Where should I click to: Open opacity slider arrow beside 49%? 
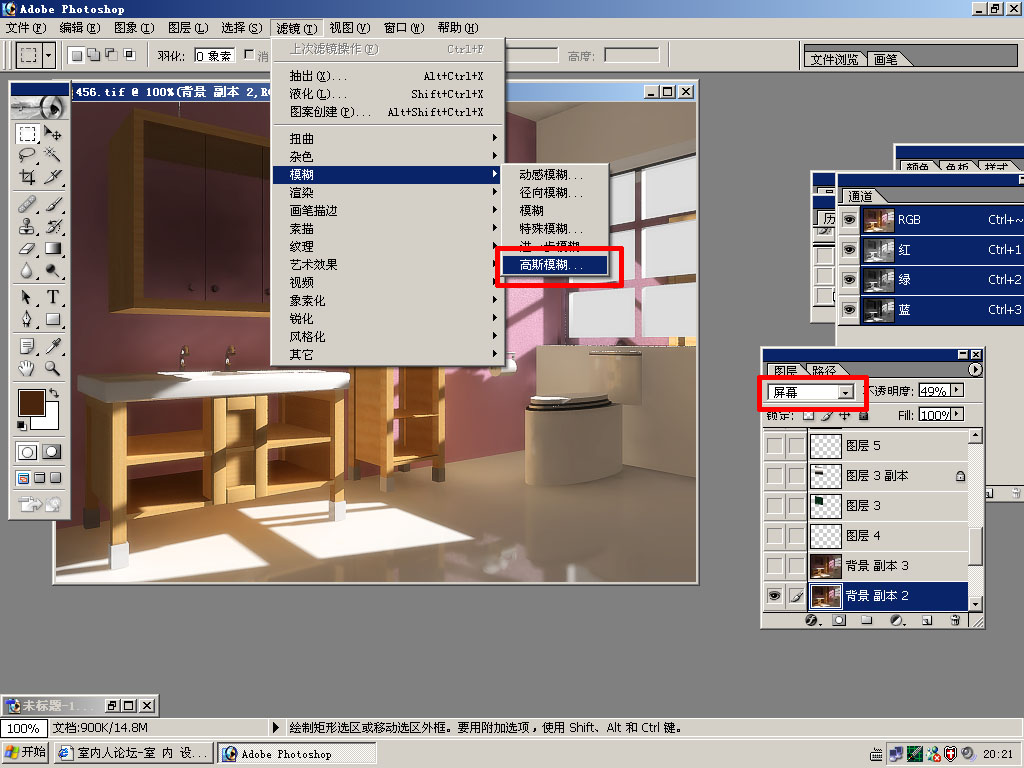click(x=957, y=390)
